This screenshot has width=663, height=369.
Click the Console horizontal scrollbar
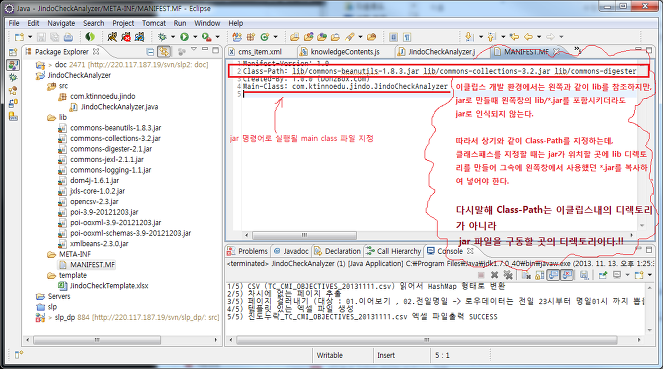[x=427, y=340]
